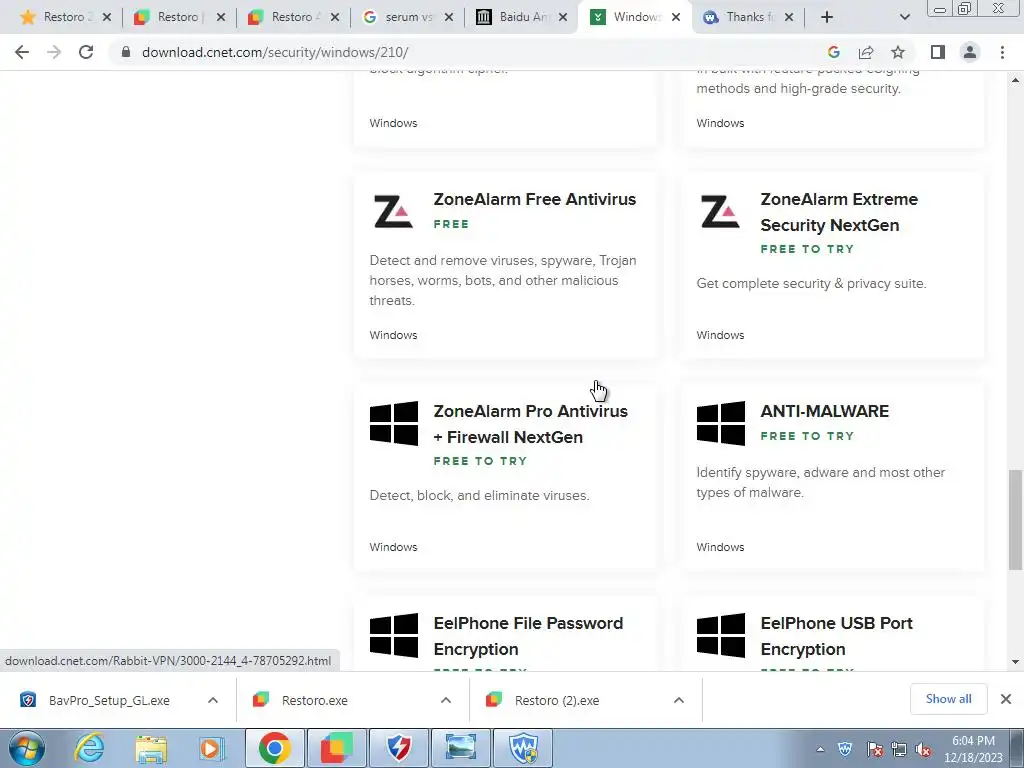Click the page vertical scrollbar thumb
The height and width of the screenshot is (768, 1024).
coord(1016,519)
